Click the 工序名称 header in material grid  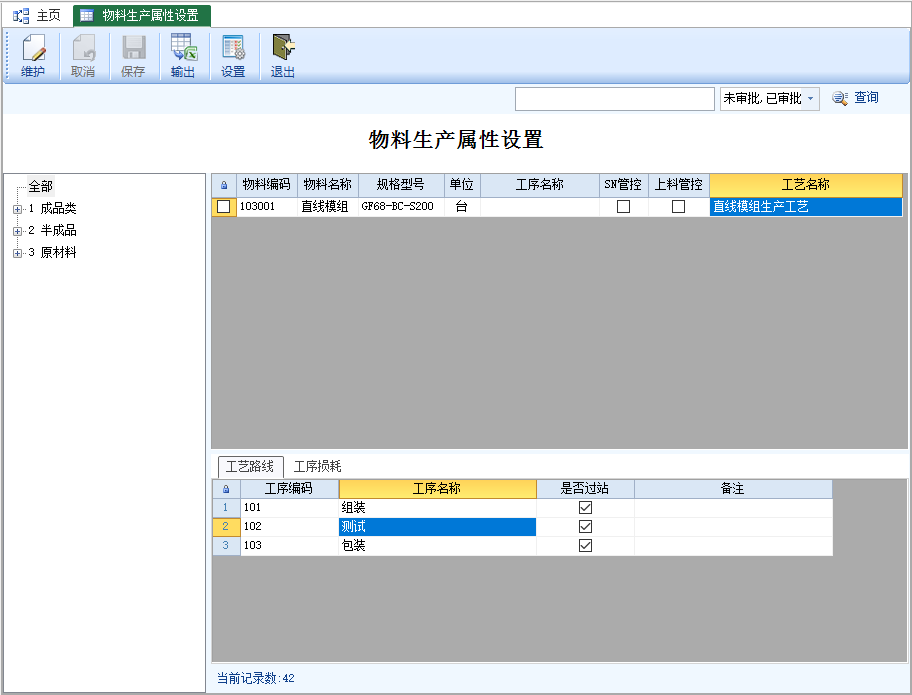pos(540,185)
